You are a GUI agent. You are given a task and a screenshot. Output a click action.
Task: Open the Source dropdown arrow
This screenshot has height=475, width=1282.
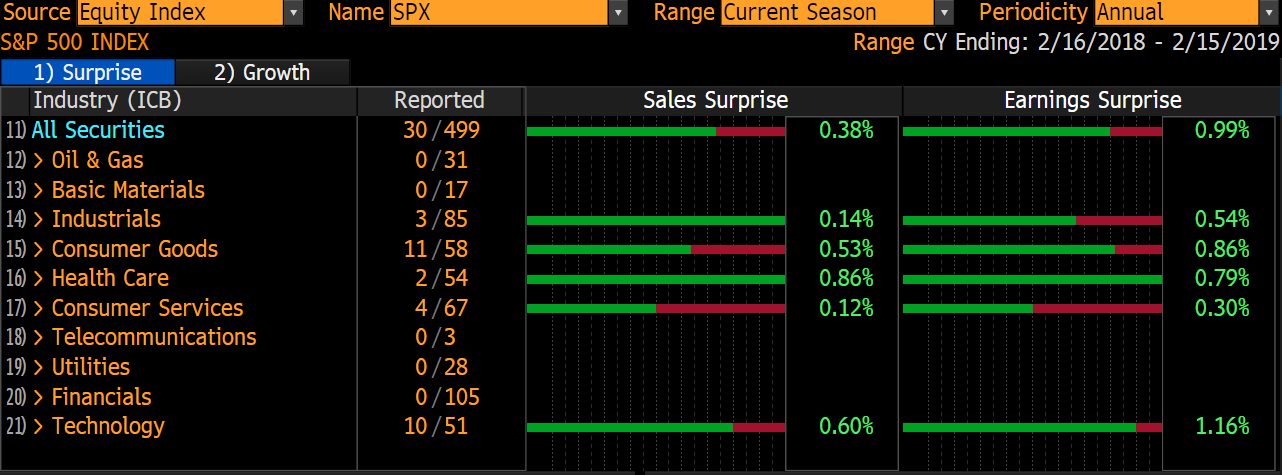click(293, 13)
